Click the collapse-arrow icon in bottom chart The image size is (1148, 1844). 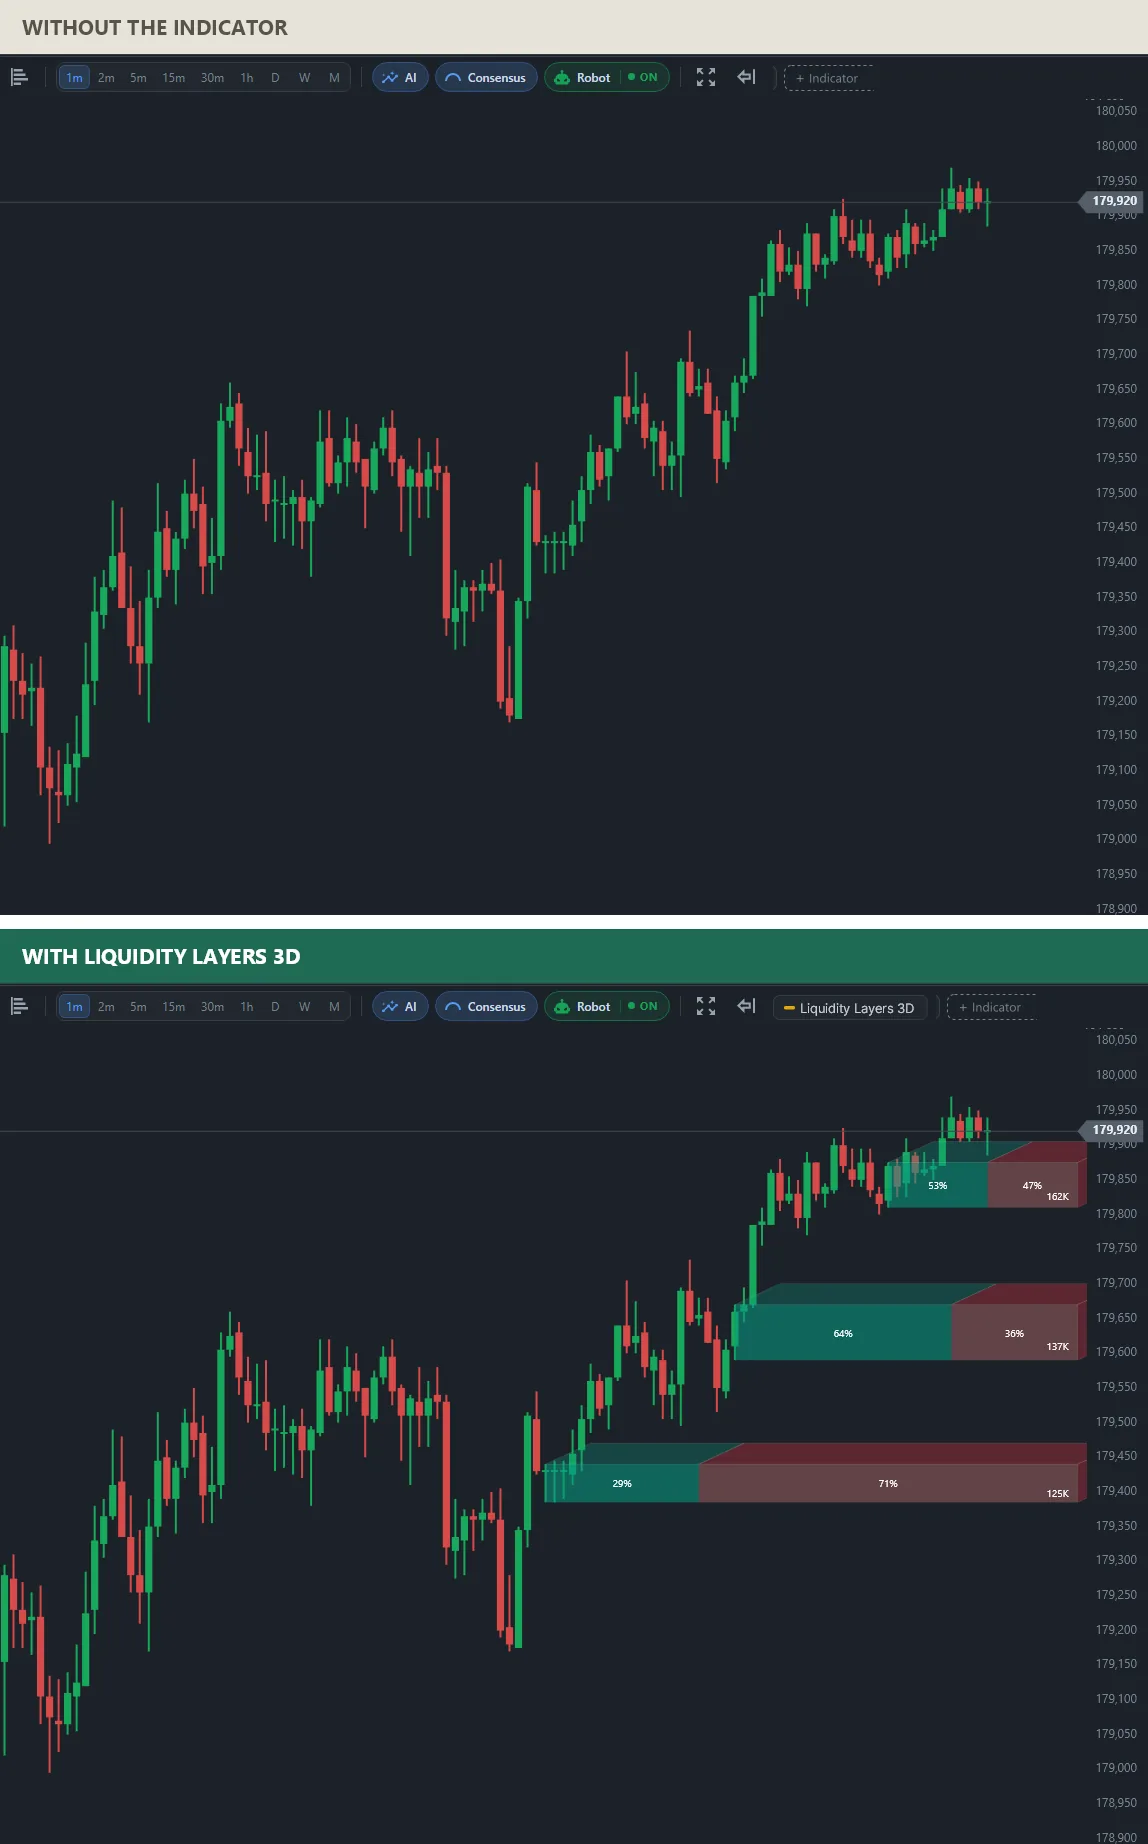[x=746, y=1006]
